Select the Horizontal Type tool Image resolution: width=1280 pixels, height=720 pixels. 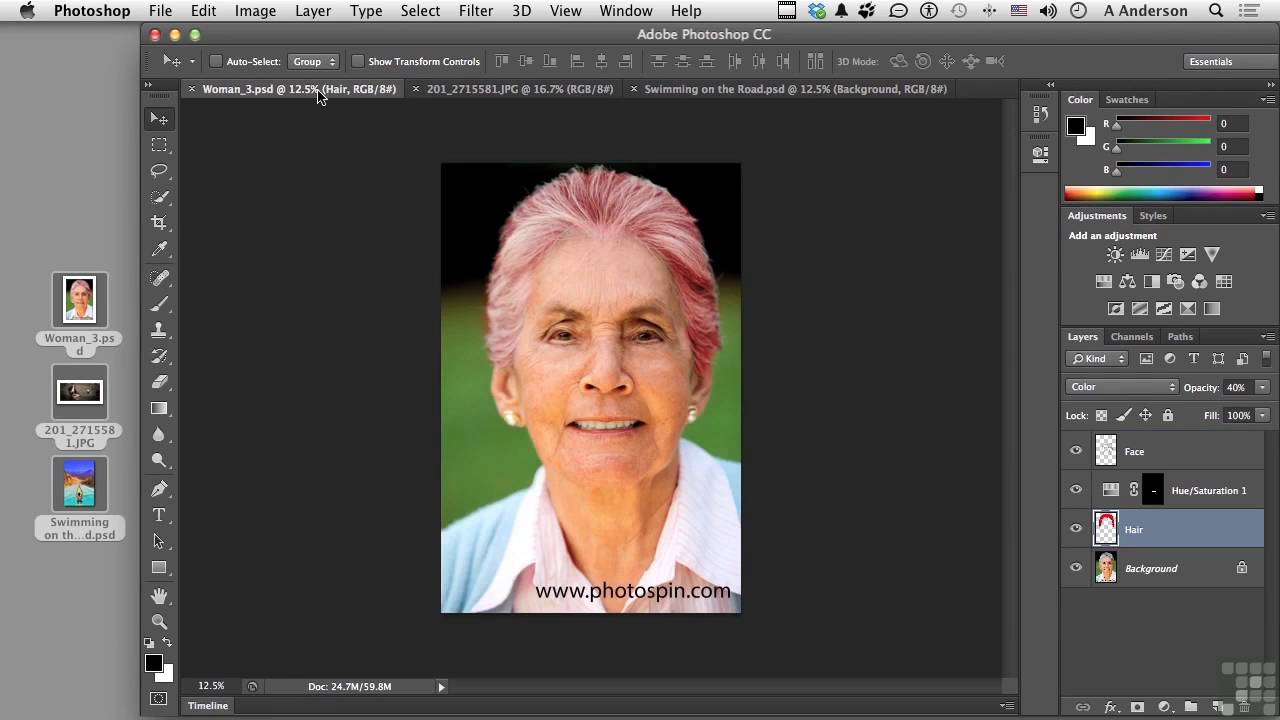159,515
